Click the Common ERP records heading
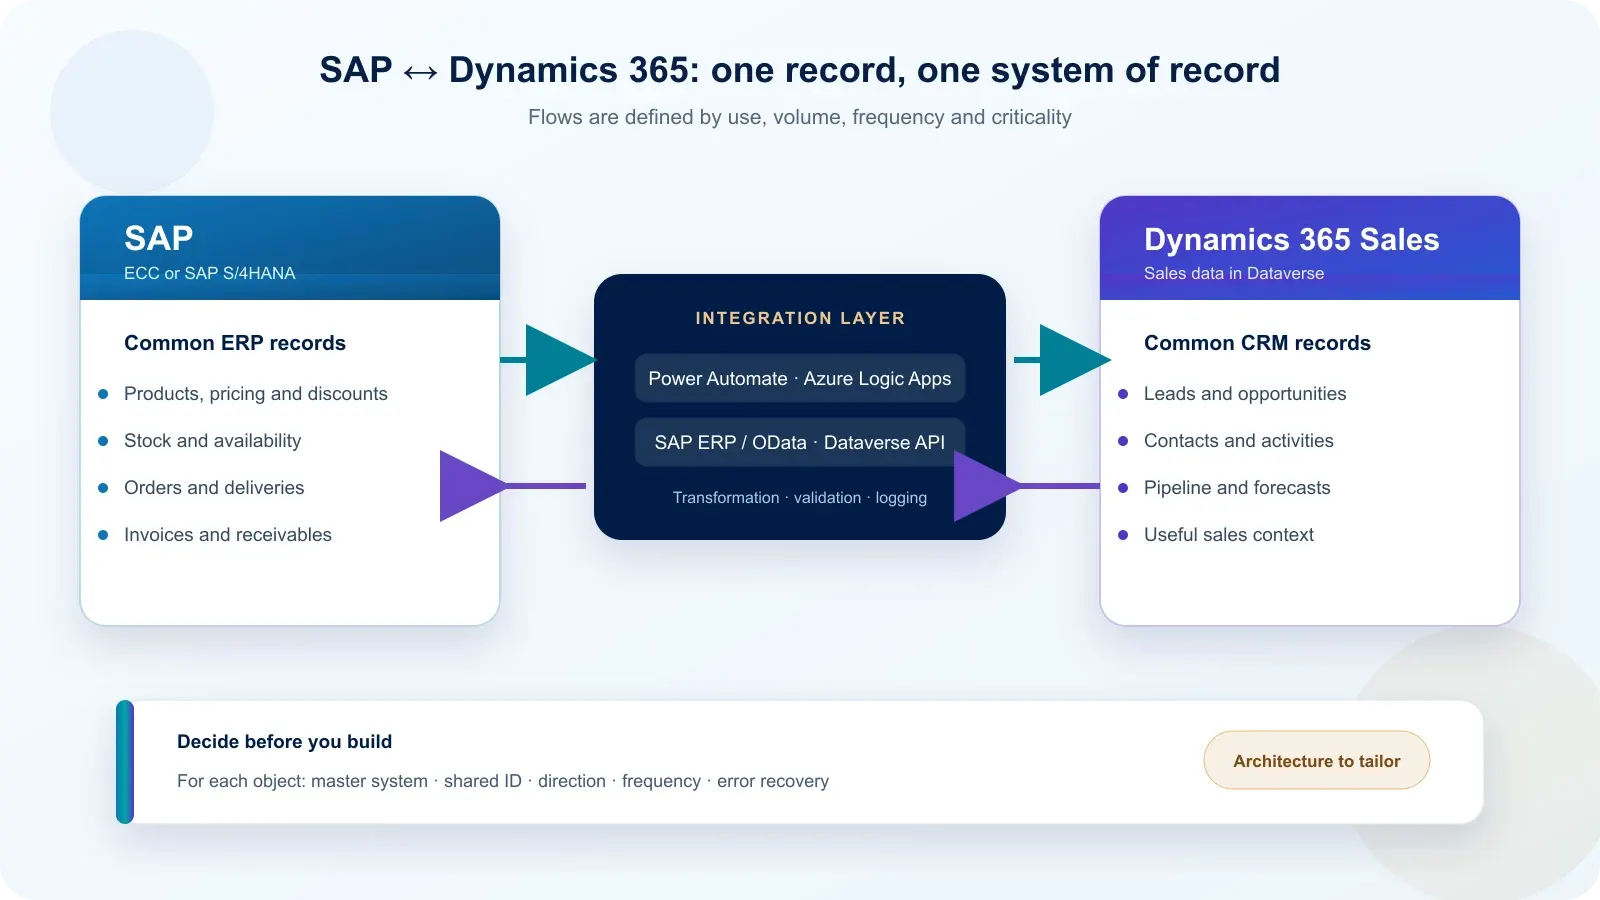The image size is (1600, 900). (235, 343)
